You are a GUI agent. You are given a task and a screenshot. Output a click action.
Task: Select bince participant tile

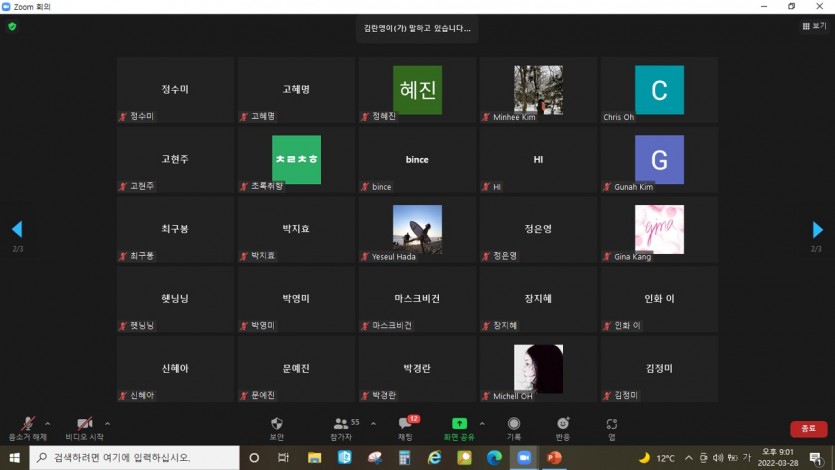pyautogui.click(x=417, y=160)
